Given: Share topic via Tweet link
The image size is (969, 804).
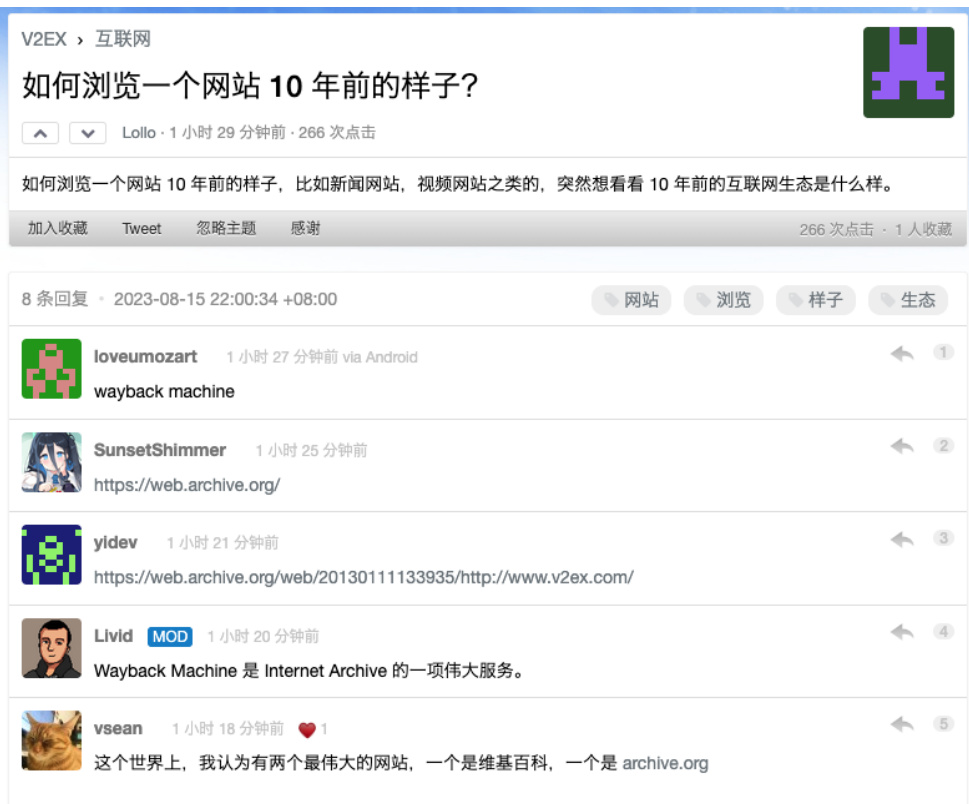Looking at the screenshot, I should coord(142,229).
